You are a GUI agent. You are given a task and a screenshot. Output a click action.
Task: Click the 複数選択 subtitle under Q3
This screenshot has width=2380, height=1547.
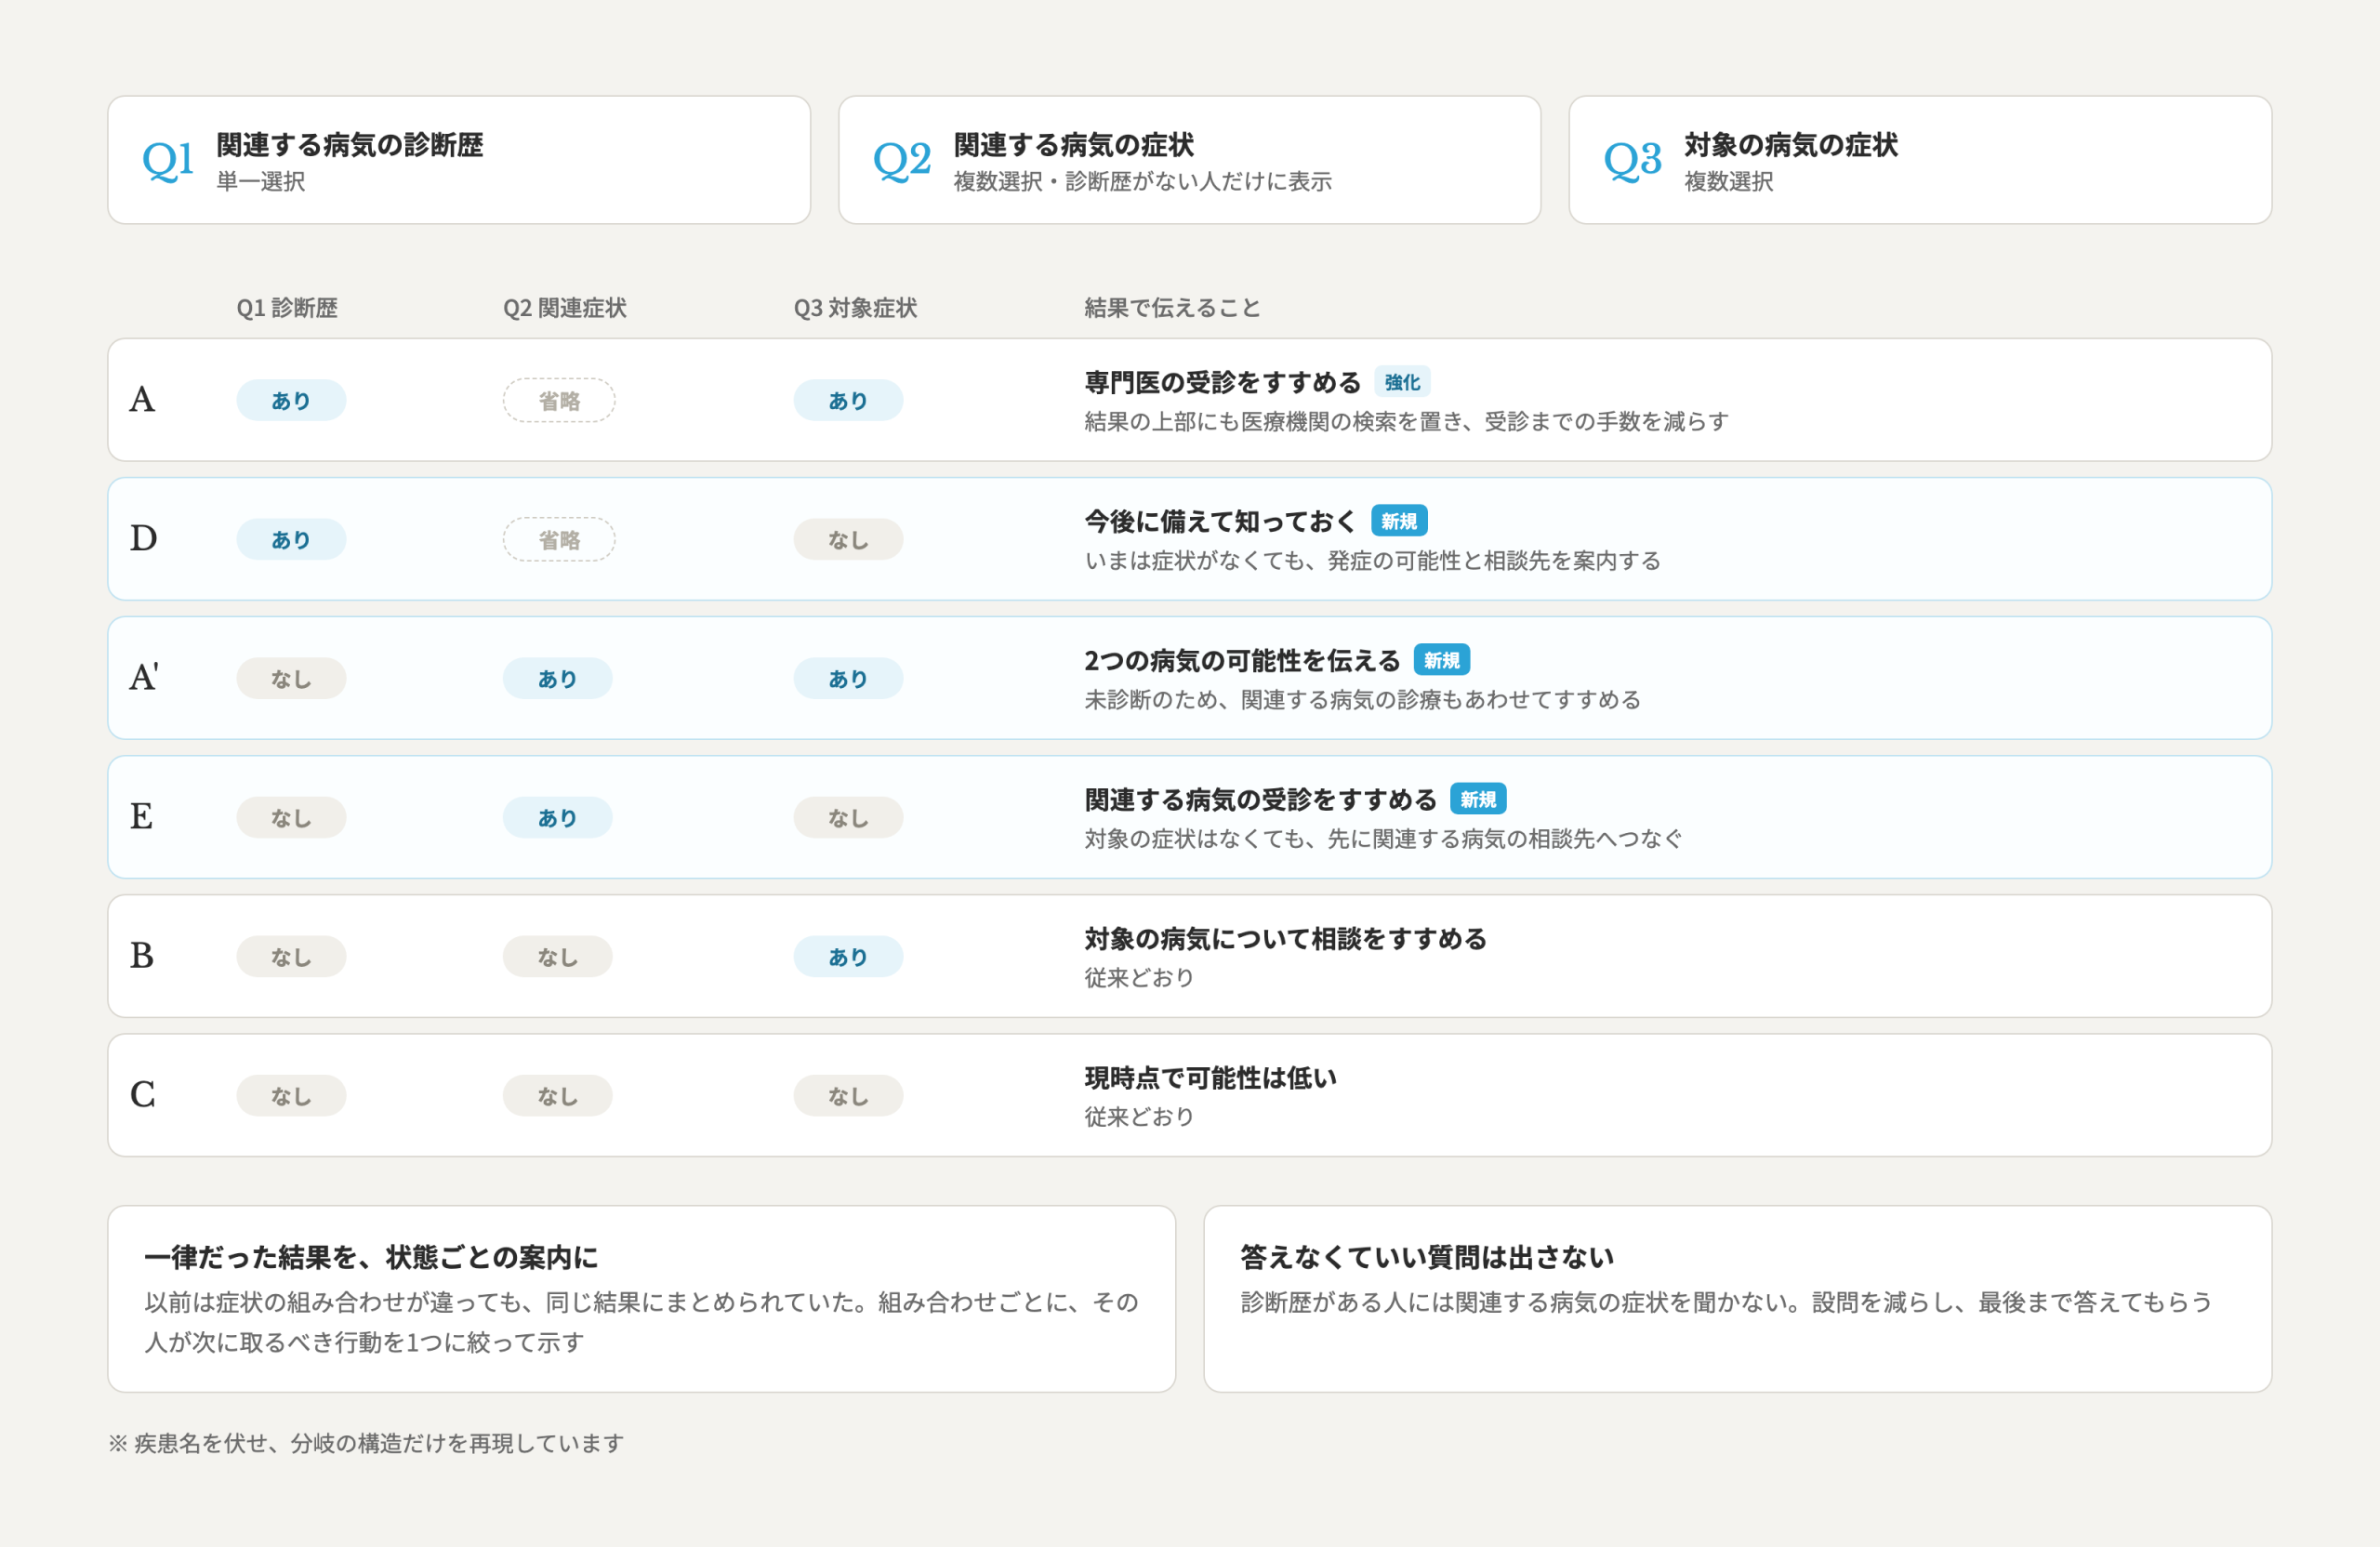1729,181
